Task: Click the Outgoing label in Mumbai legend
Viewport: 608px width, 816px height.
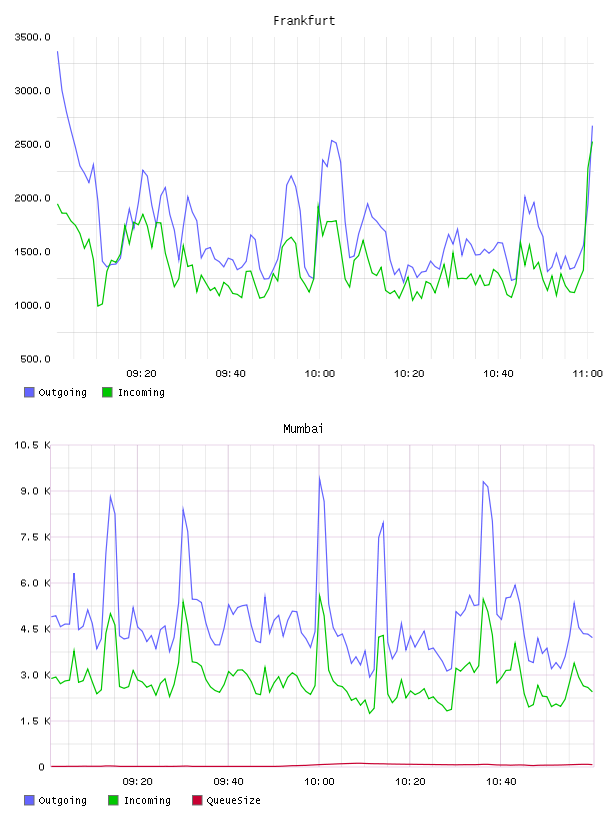Action: [x=62, y=800]
